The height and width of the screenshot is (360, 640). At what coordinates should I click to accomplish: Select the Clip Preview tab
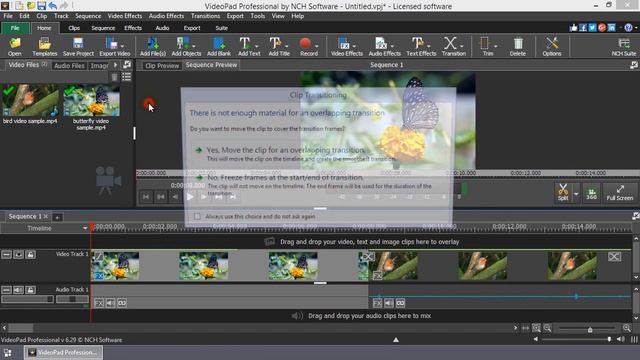tap(162, 65)
